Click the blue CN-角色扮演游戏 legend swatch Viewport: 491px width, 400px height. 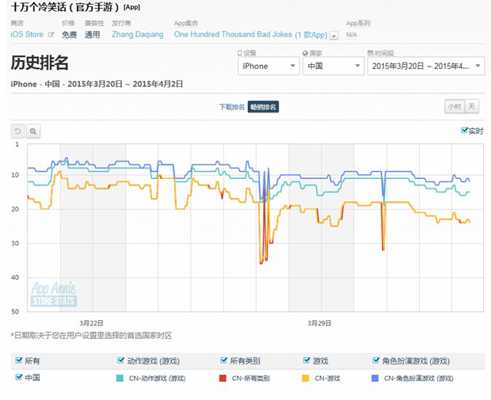(375, 378)
